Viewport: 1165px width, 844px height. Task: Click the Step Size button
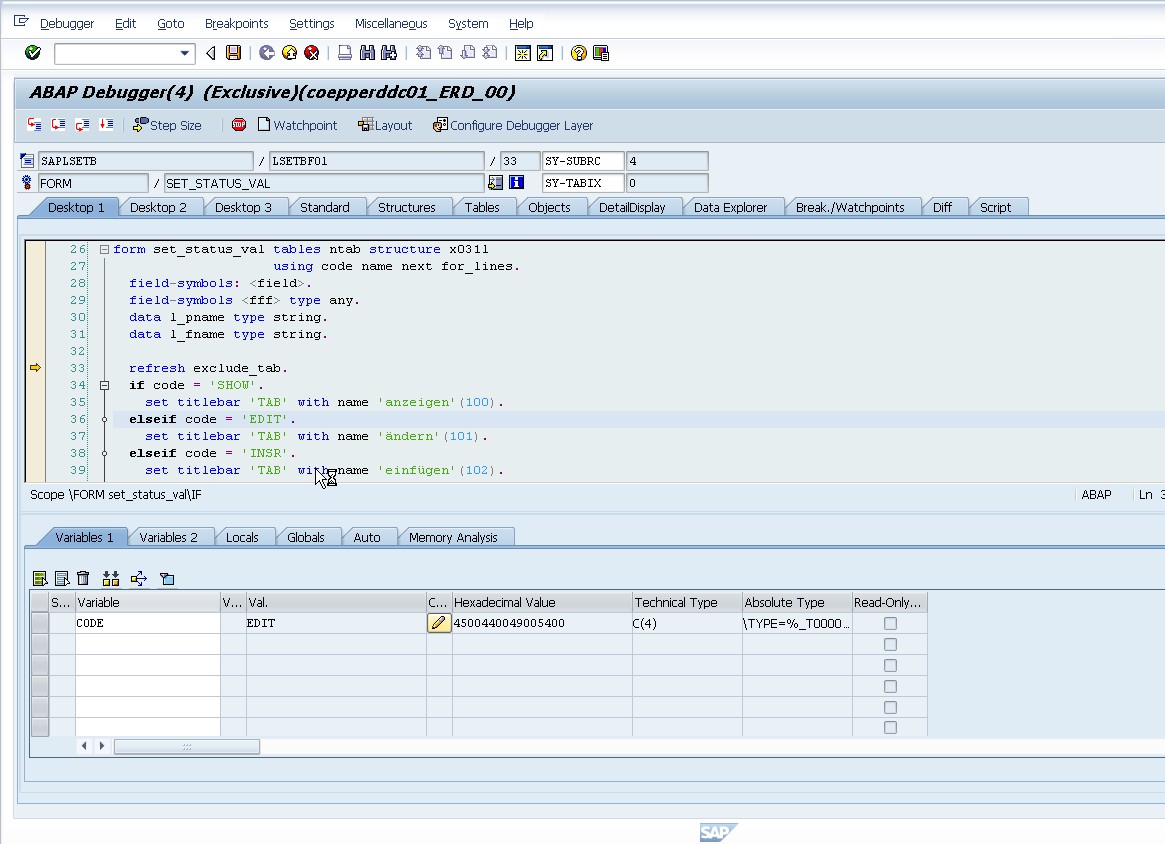click(x=167, y=125)
